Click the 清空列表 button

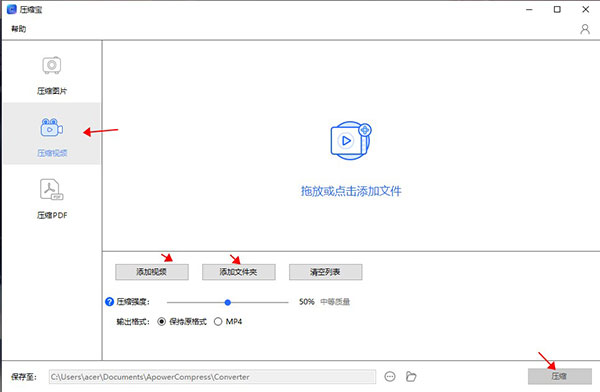pyautogui.click(x=325, y=272)
